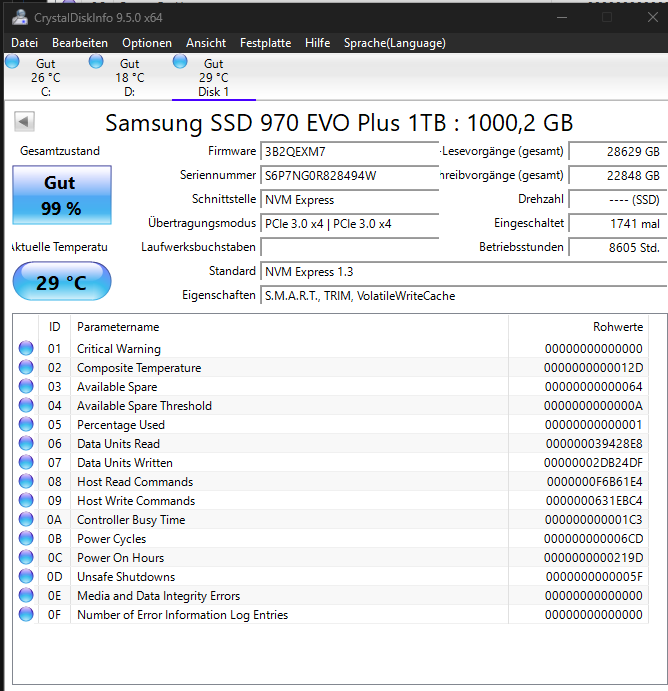Click the status orb of Critical Warning

pyautogui.click(x=26, y=348)
